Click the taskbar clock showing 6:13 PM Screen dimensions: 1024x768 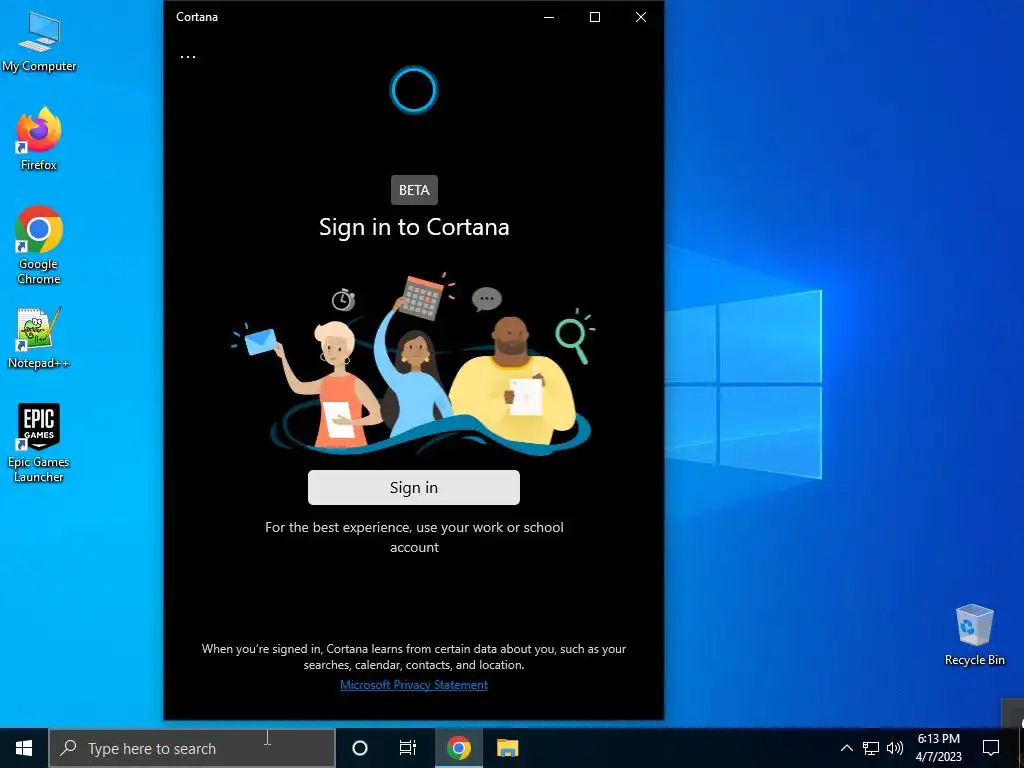(x=938, y=748)
